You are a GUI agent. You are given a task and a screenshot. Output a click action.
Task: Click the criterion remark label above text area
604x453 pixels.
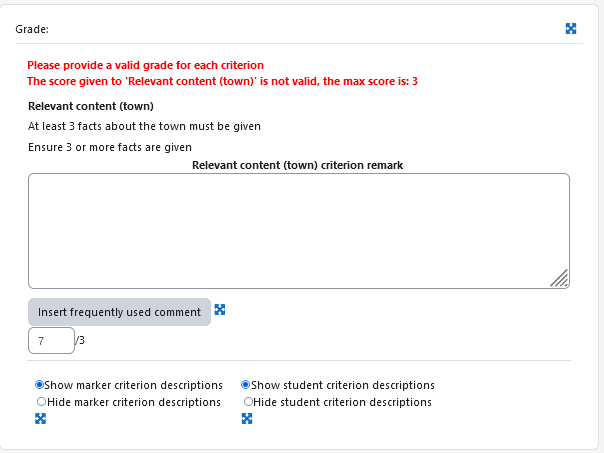tap(298, 165)
